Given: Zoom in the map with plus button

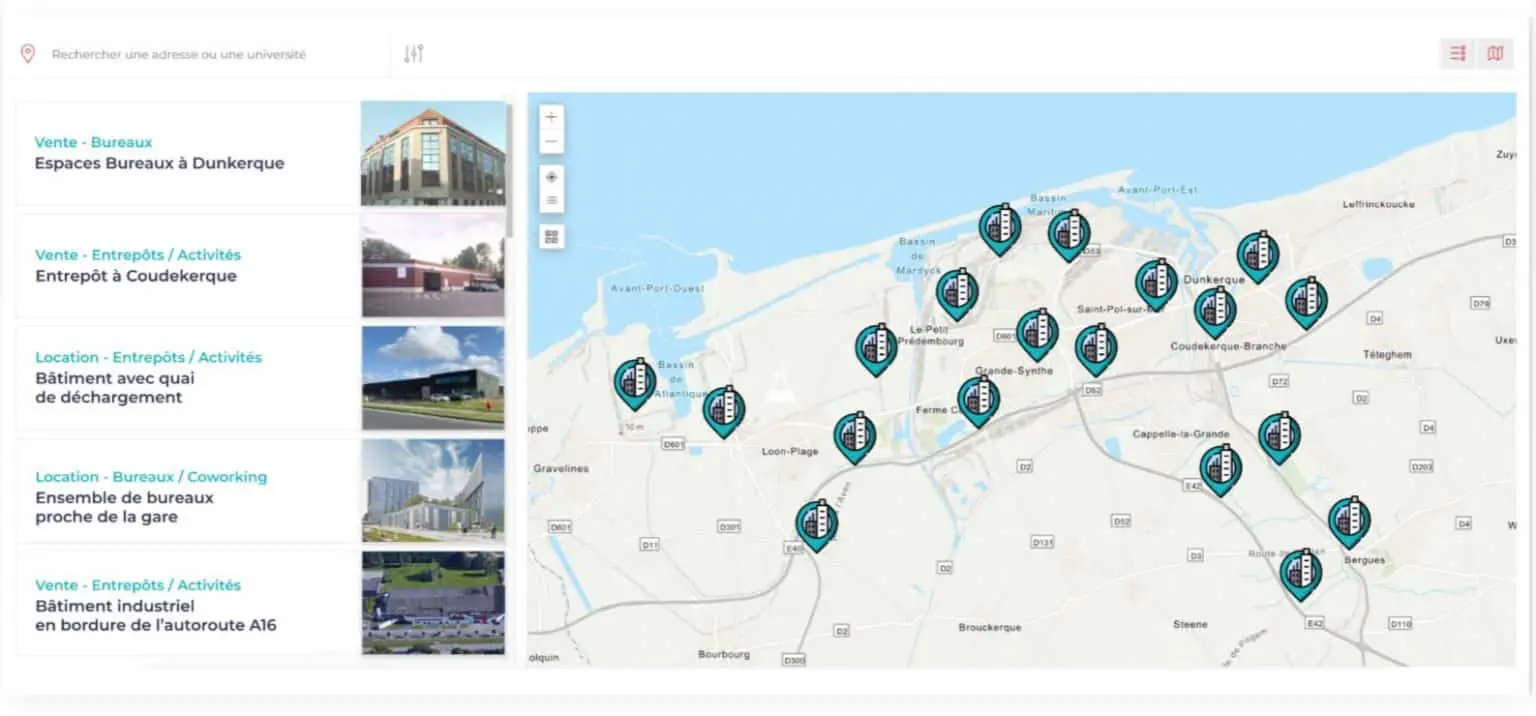Looking at the screenshot, I should point(551,117).
